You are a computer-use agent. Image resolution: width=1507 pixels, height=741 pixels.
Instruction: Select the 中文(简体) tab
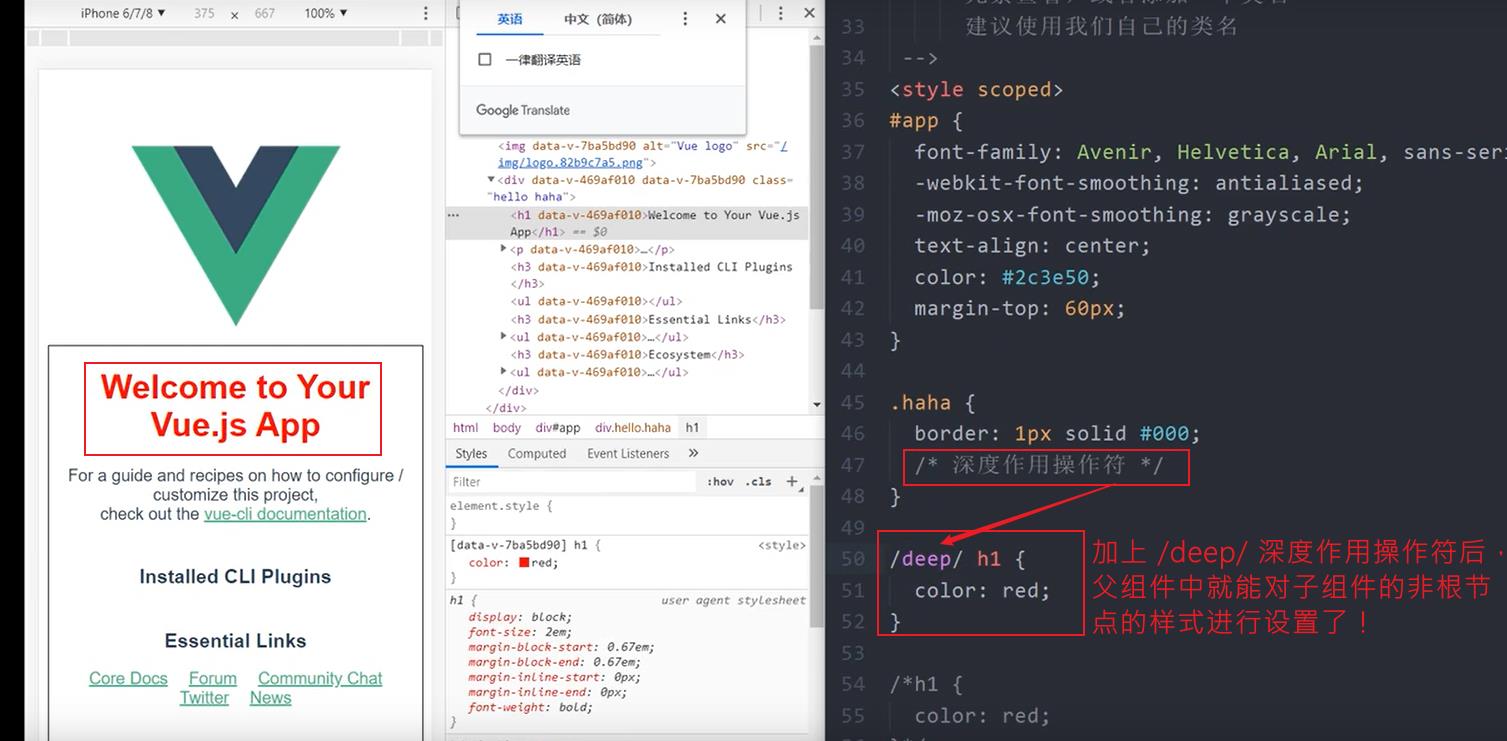[x=598, y=19]
